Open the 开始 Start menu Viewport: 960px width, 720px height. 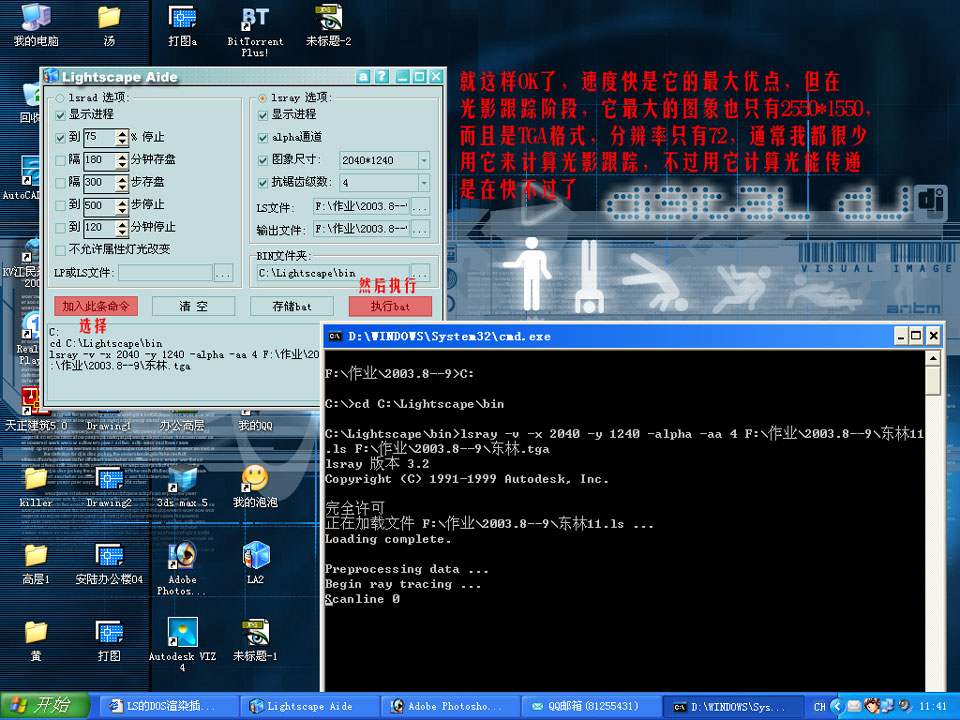pyautogui.click(x=45, y=706)
